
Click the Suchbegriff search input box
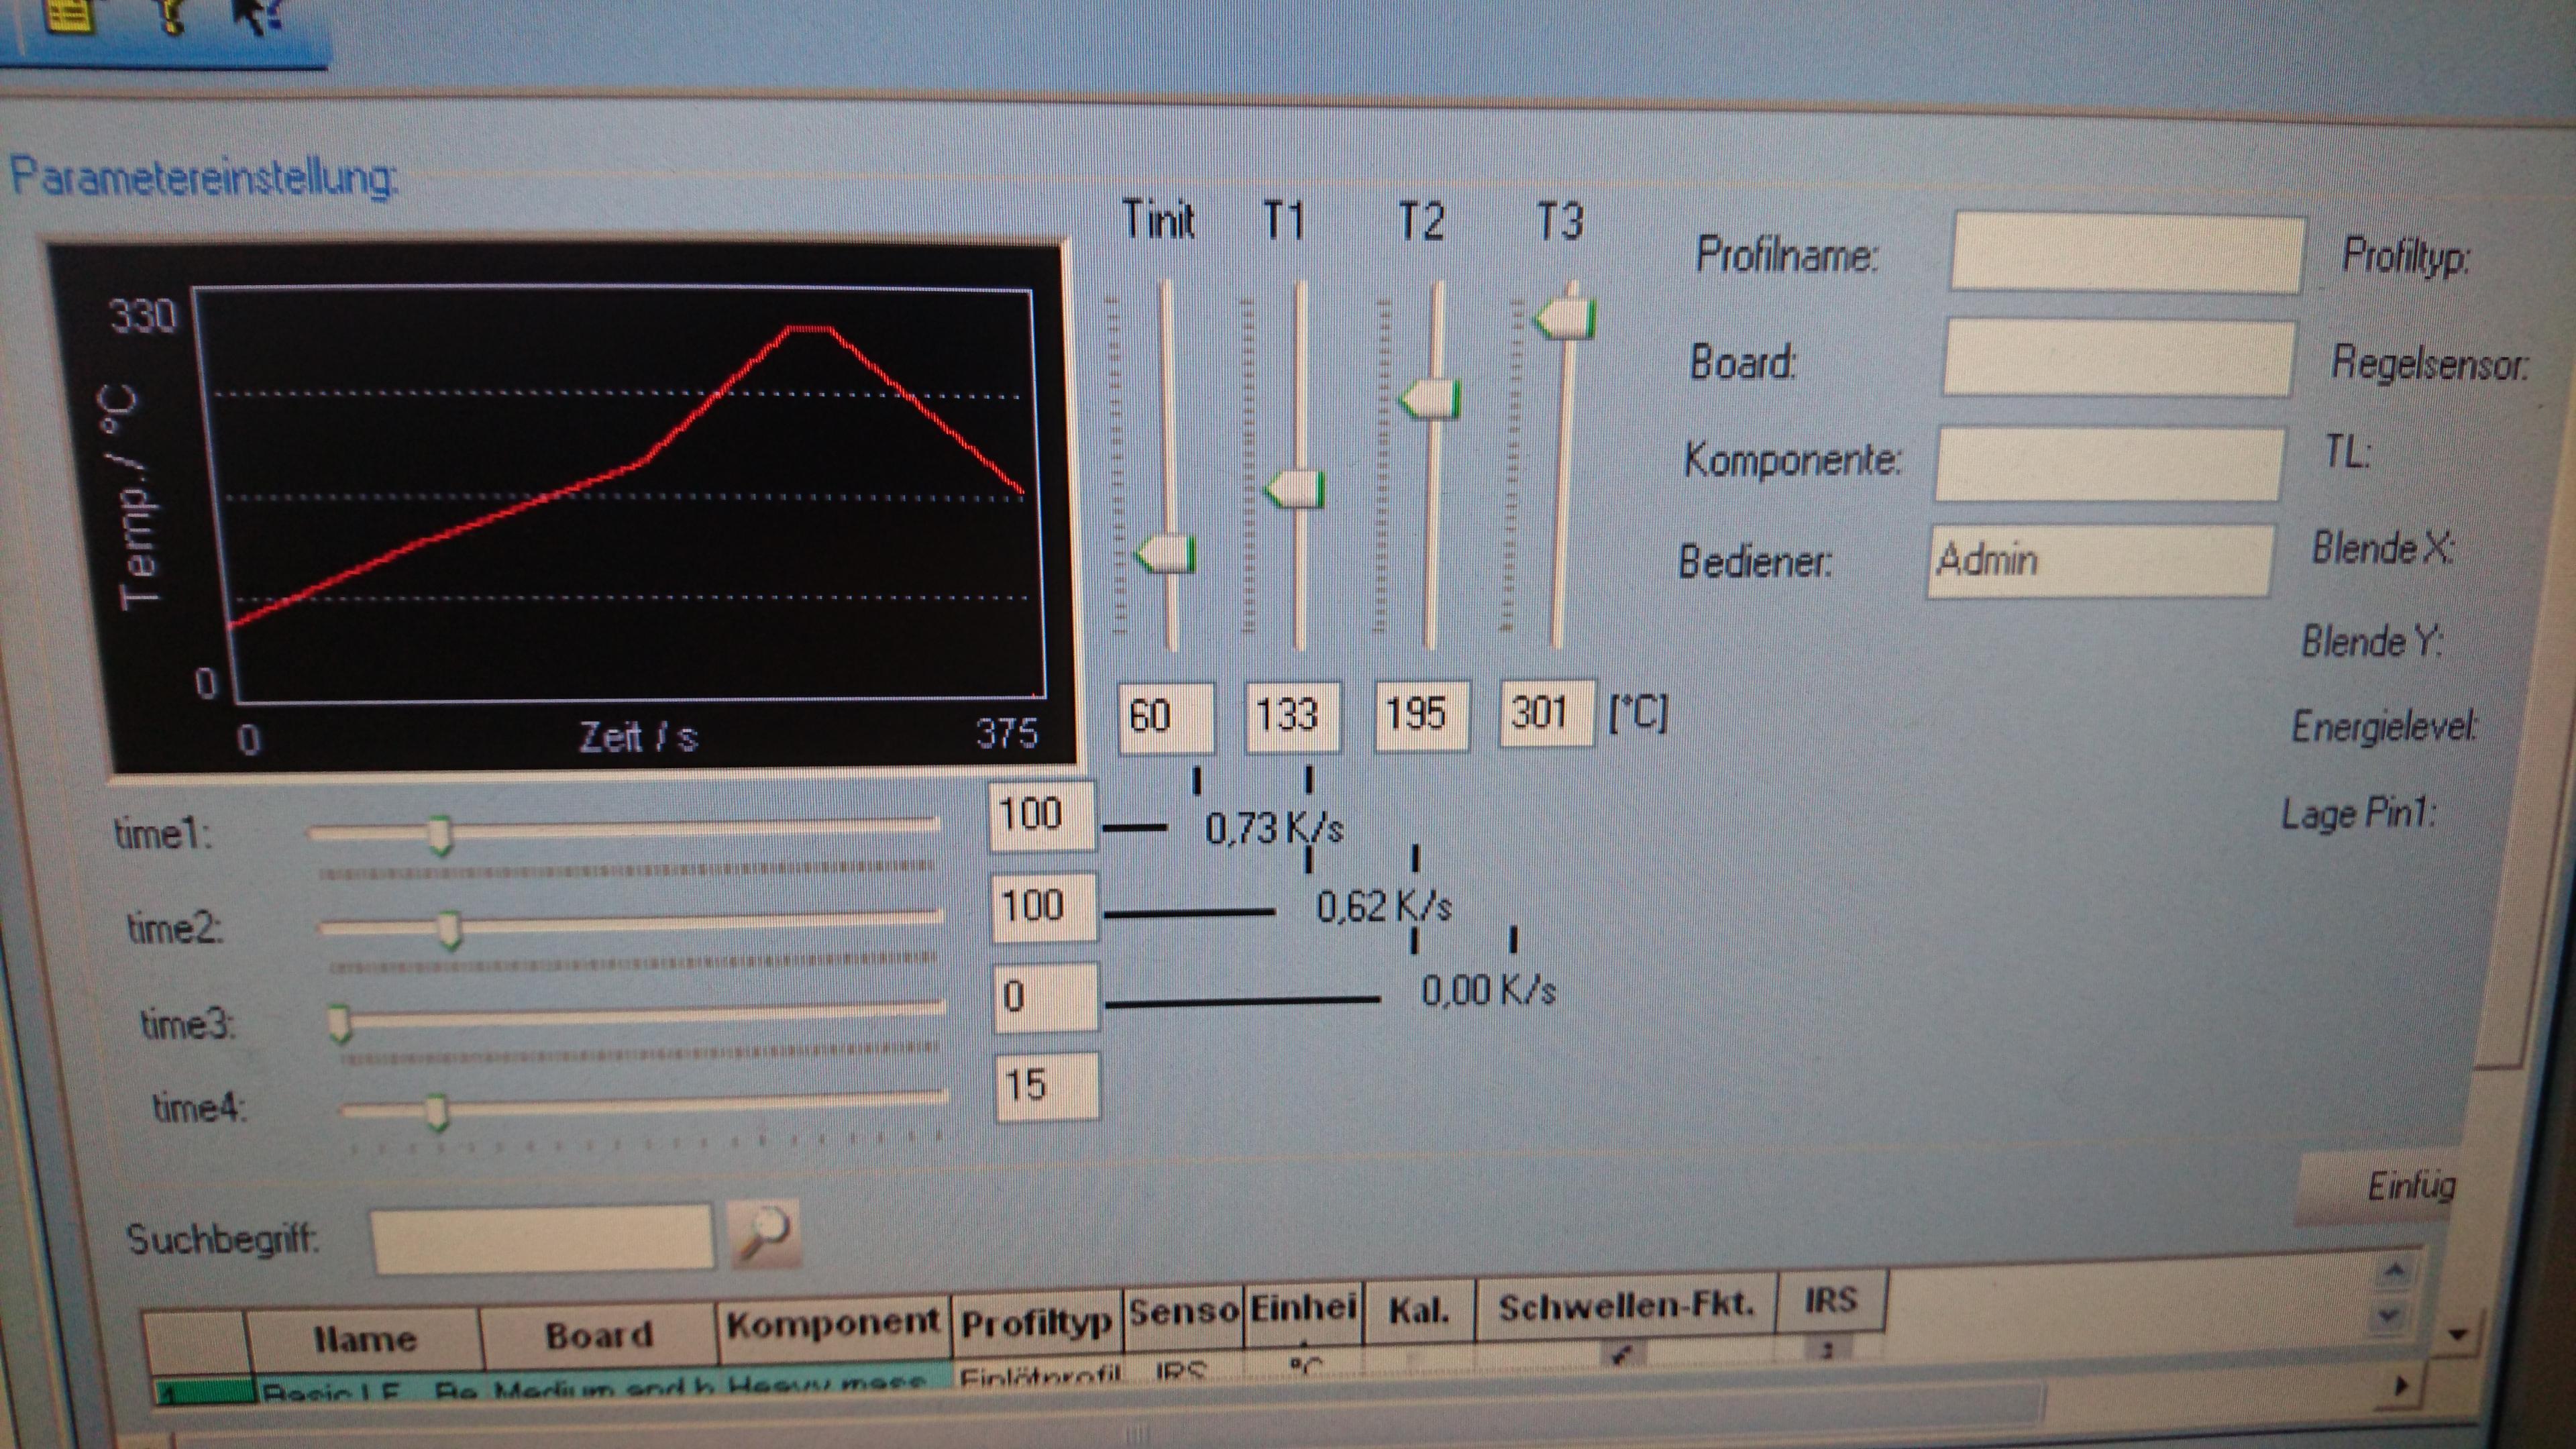[543, 1238]
